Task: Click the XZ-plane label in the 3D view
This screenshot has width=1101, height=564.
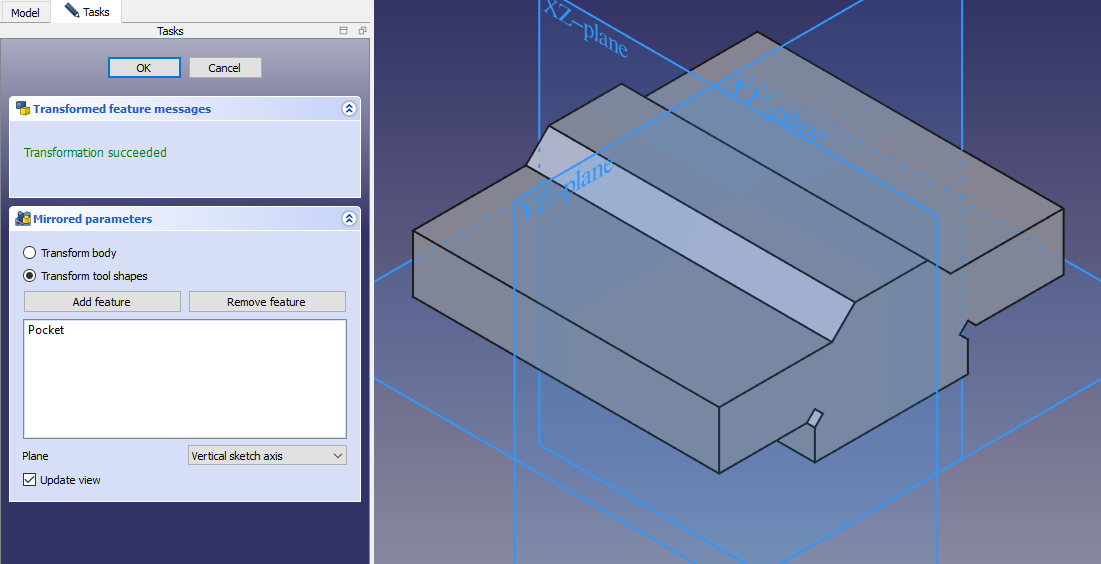Action: point(586,27)
